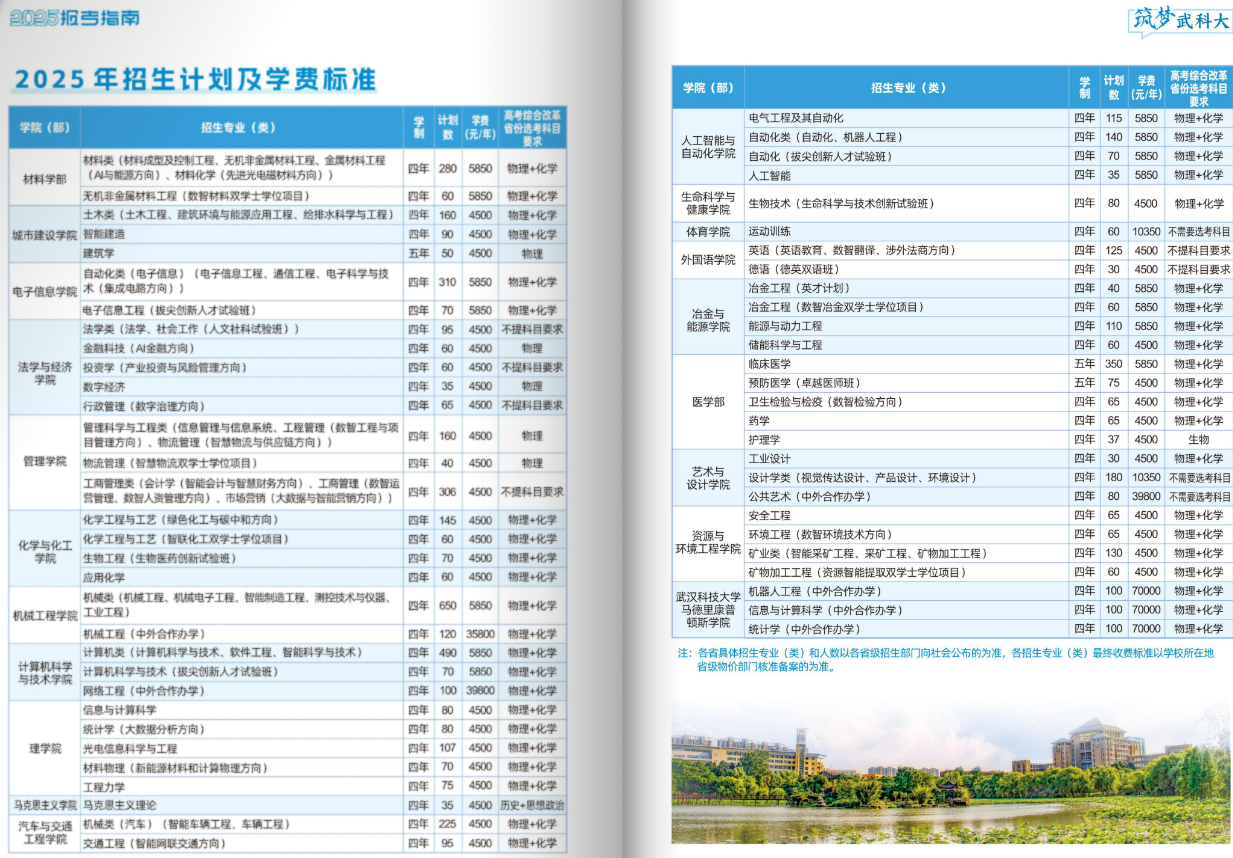Select the "资源与环境工程学院" college cell
The width and height of the screenshot is (1233, 858).
[x=708, y=544]
